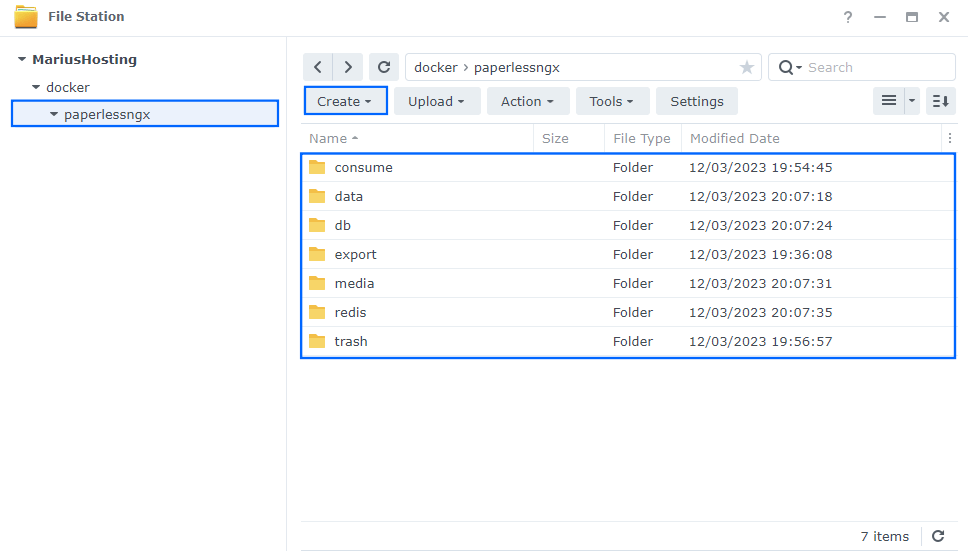Collapse the paperlessngx tree node arrow
The image size is (968, 551).
pos(54,114)
